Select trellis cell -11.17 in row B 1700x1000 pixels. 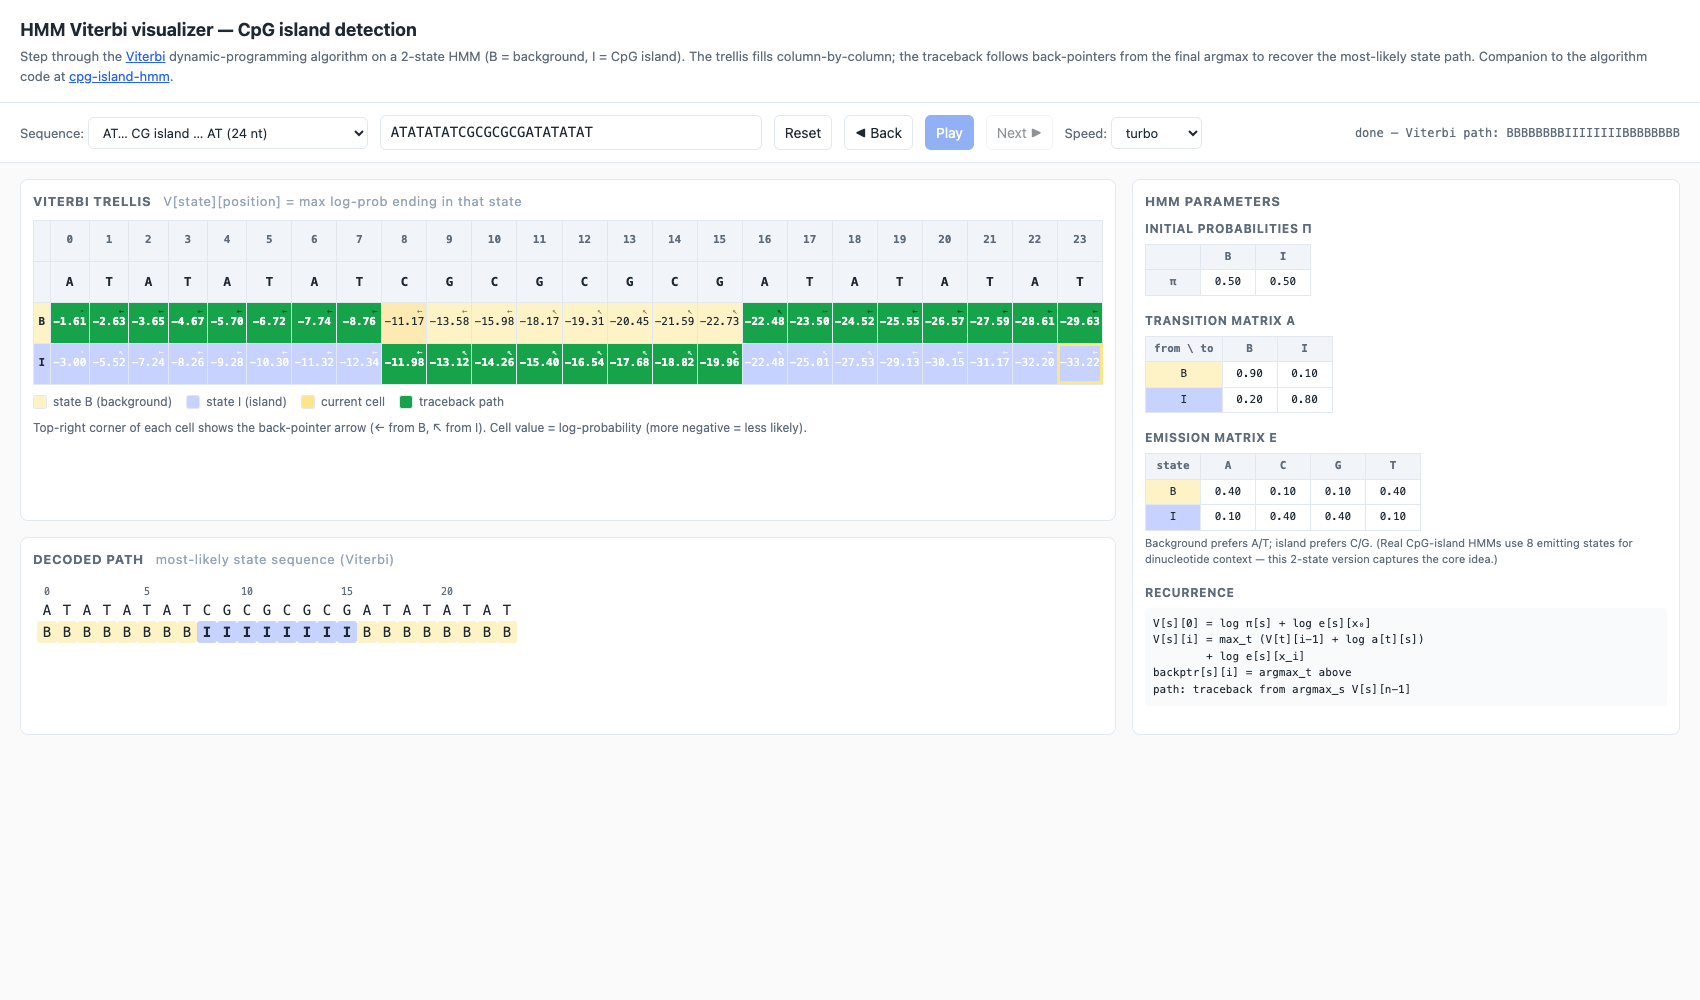404,322
